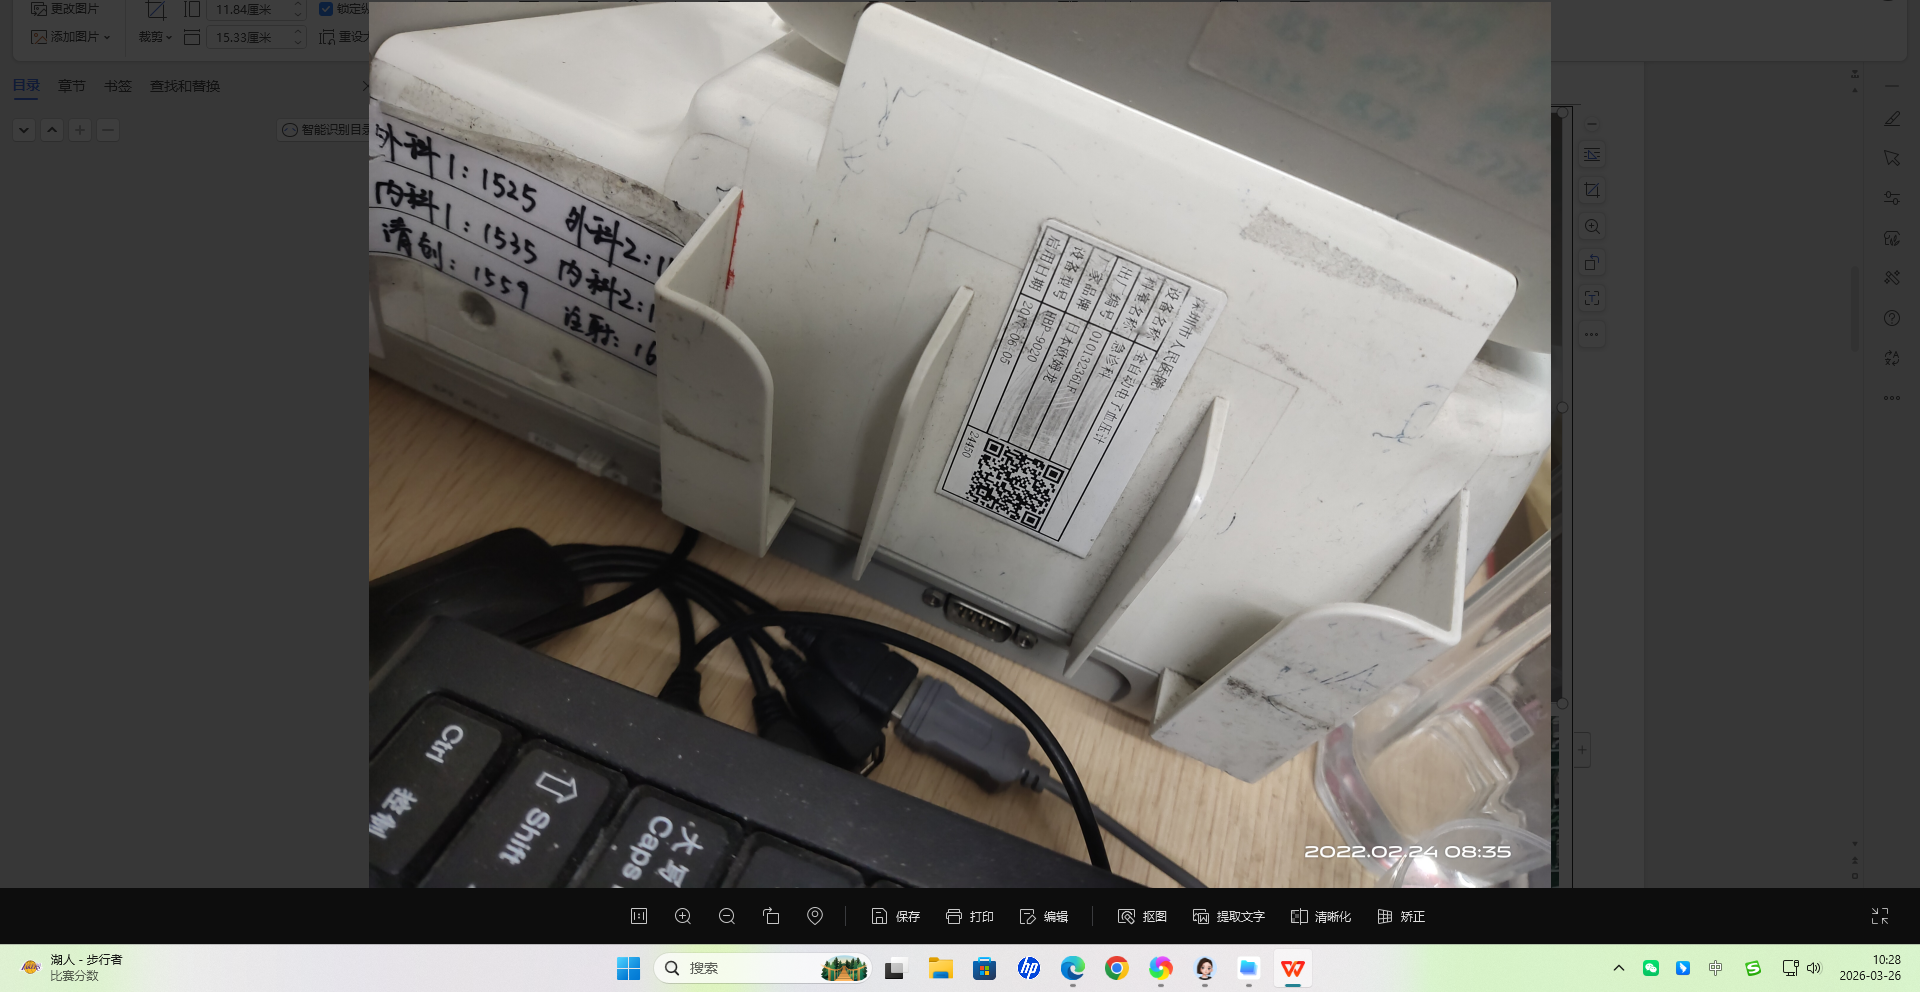Image resolution: width=1920 pixels, height=992 pixels.
Task: Increase image height using the 15.33厘米 stepper
Action: 296,31
